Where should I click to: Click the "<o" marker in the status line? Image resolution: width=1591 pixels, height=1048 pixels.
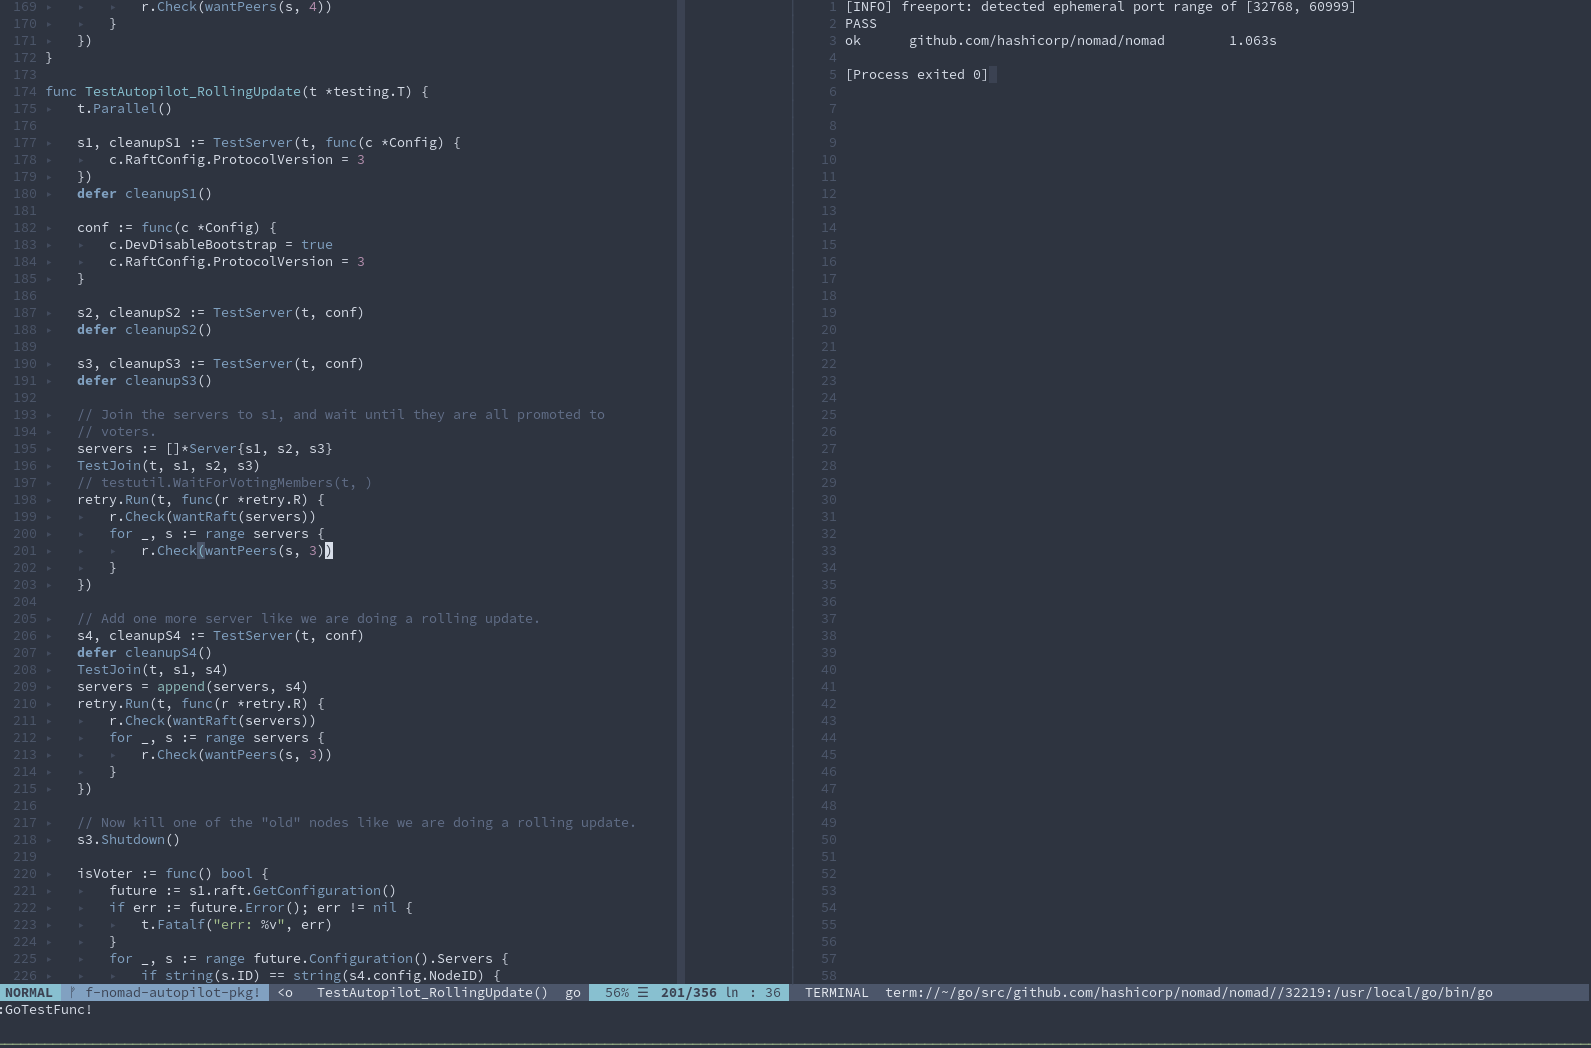coord(285,993)
